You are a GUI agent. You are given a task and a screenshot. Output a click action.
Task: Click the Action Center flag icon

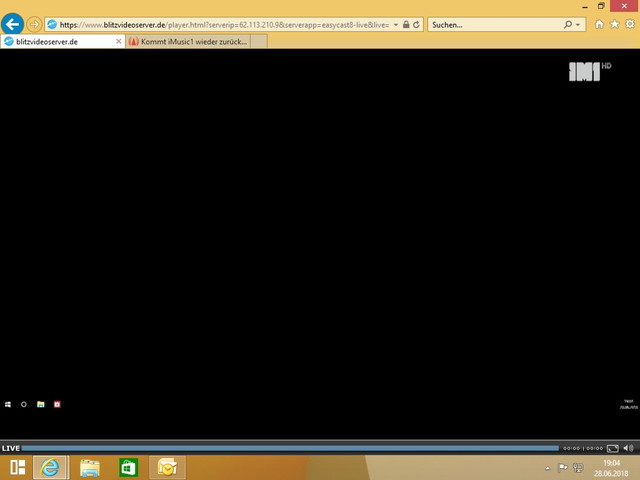coord(562,468)
